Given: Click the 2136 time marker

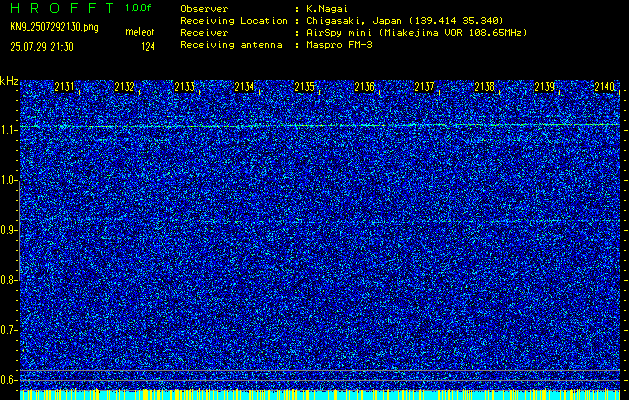Looking at the screenshot, I should click(364, 87).
